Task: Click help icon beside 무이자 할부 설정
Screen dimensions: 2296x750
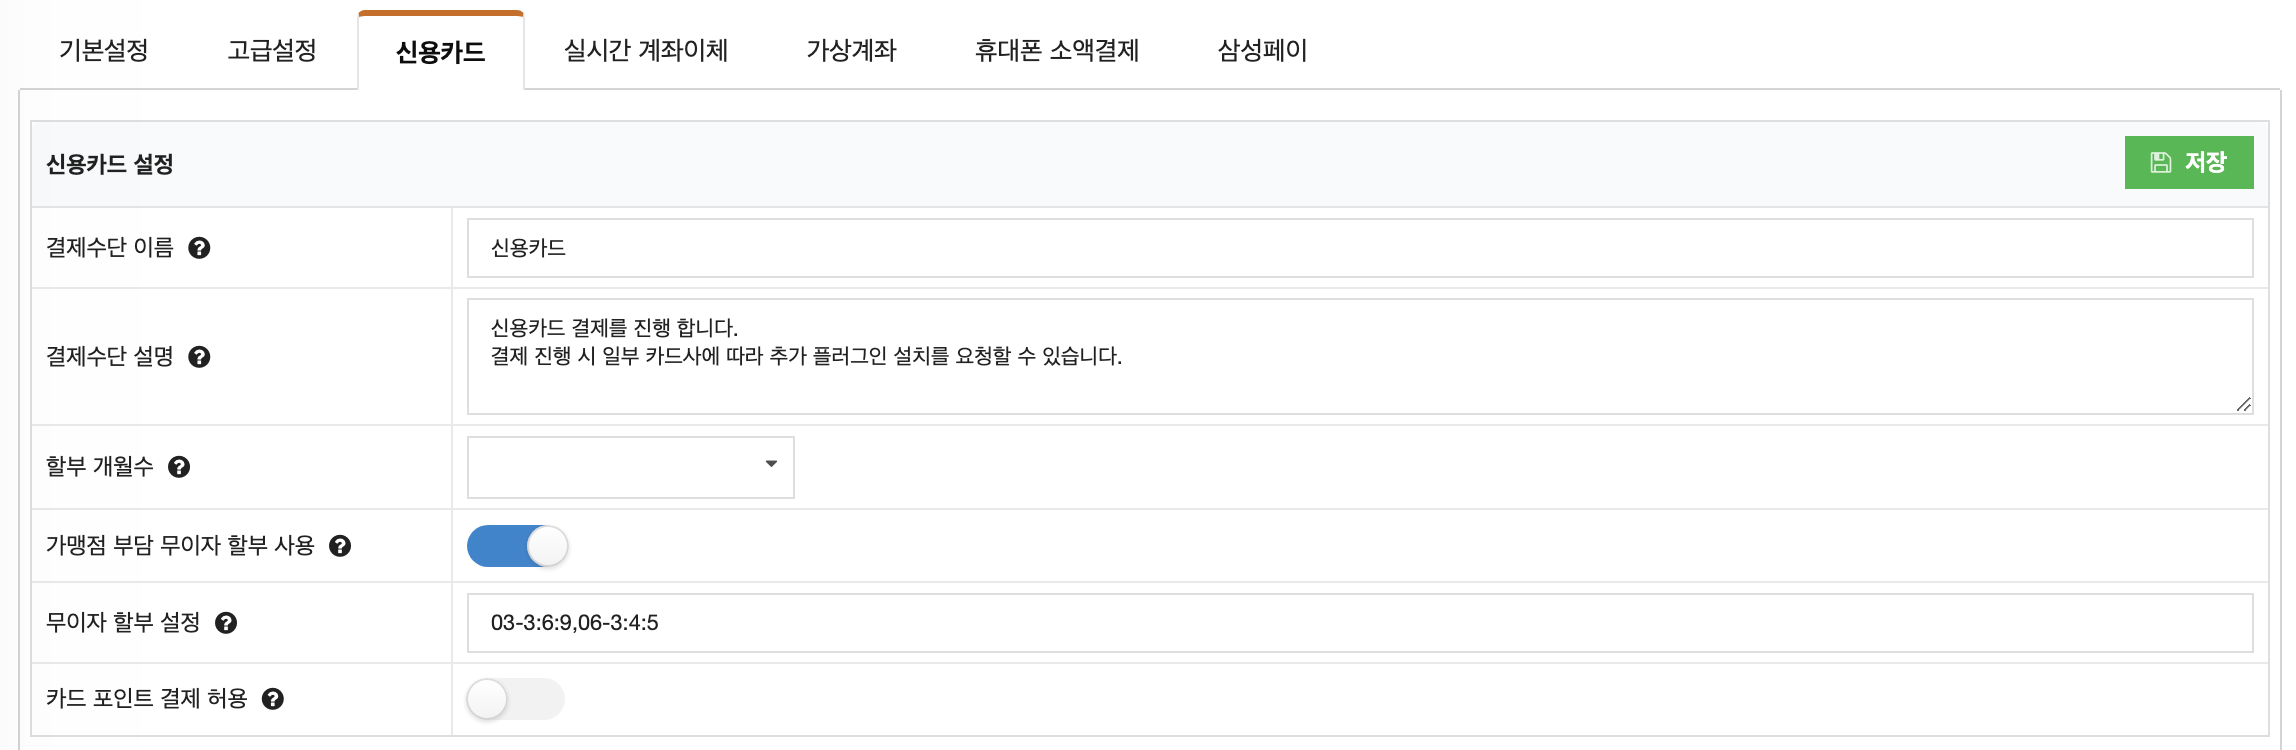Action: tap(226, 623)
